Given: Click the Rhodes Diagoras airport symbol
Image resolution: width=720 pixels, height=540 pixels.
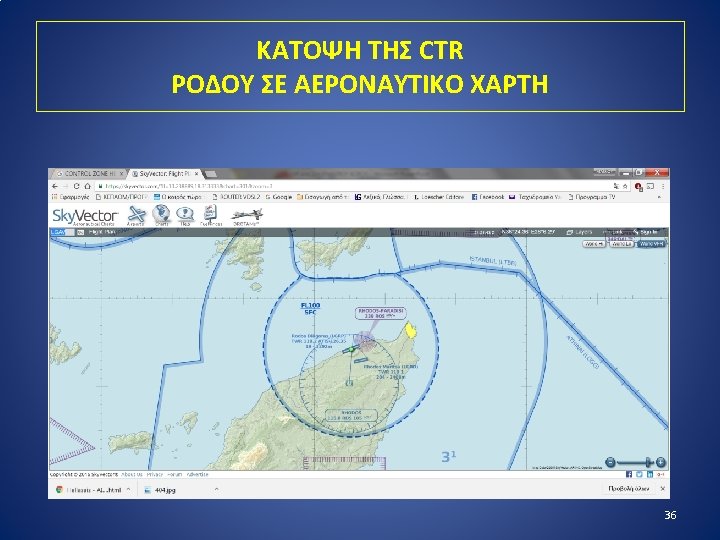Looking at the screenshot, I should tap(352, 349).
